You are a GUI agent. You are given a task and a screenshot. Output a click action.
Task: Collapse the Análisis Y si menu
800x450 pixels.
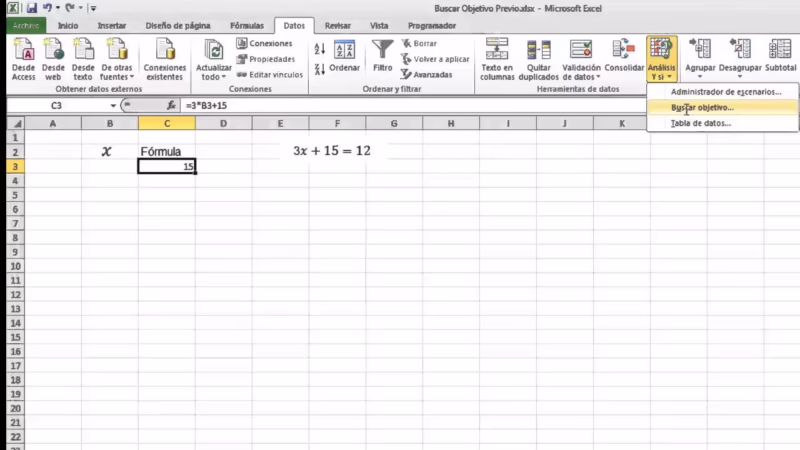point(662,59)
